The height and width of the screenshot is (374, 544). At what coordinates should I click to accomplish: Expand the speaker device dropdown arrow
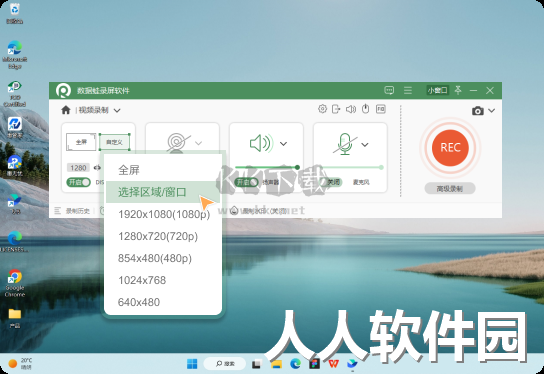(x=283, y=144)
